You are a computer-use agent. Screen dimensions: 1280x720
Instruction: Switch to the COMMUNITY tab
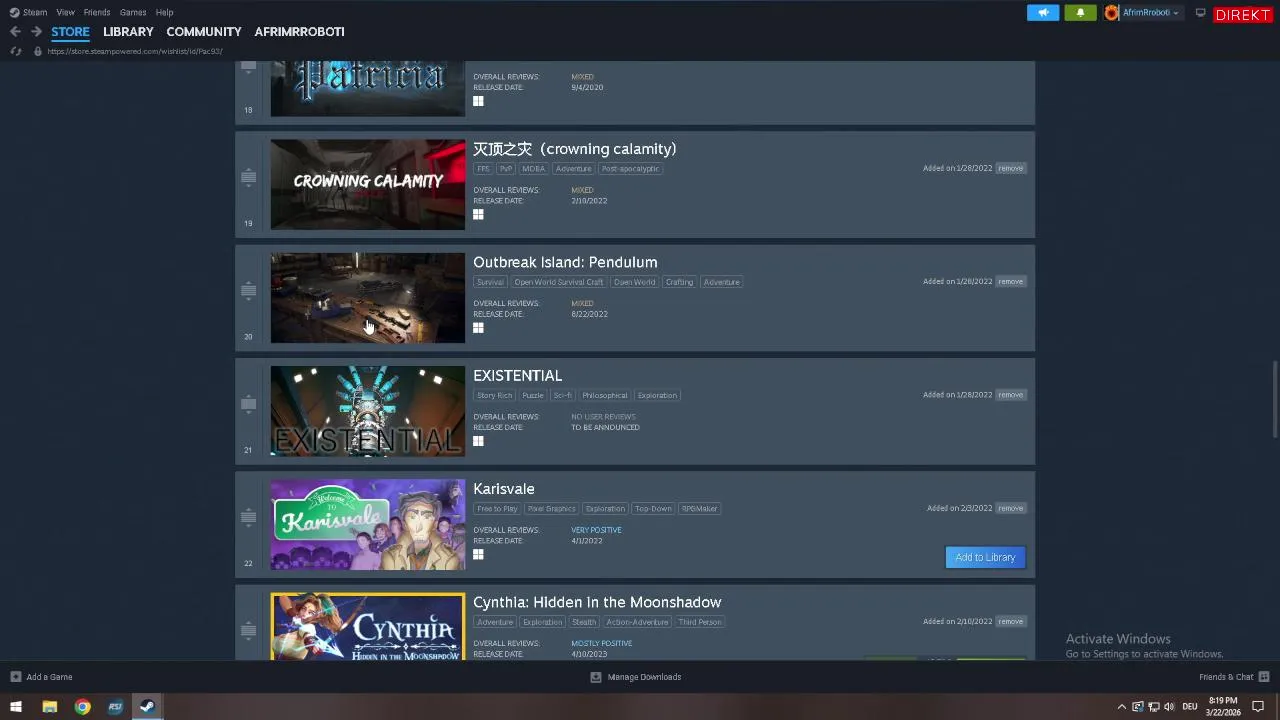(204, 32)
